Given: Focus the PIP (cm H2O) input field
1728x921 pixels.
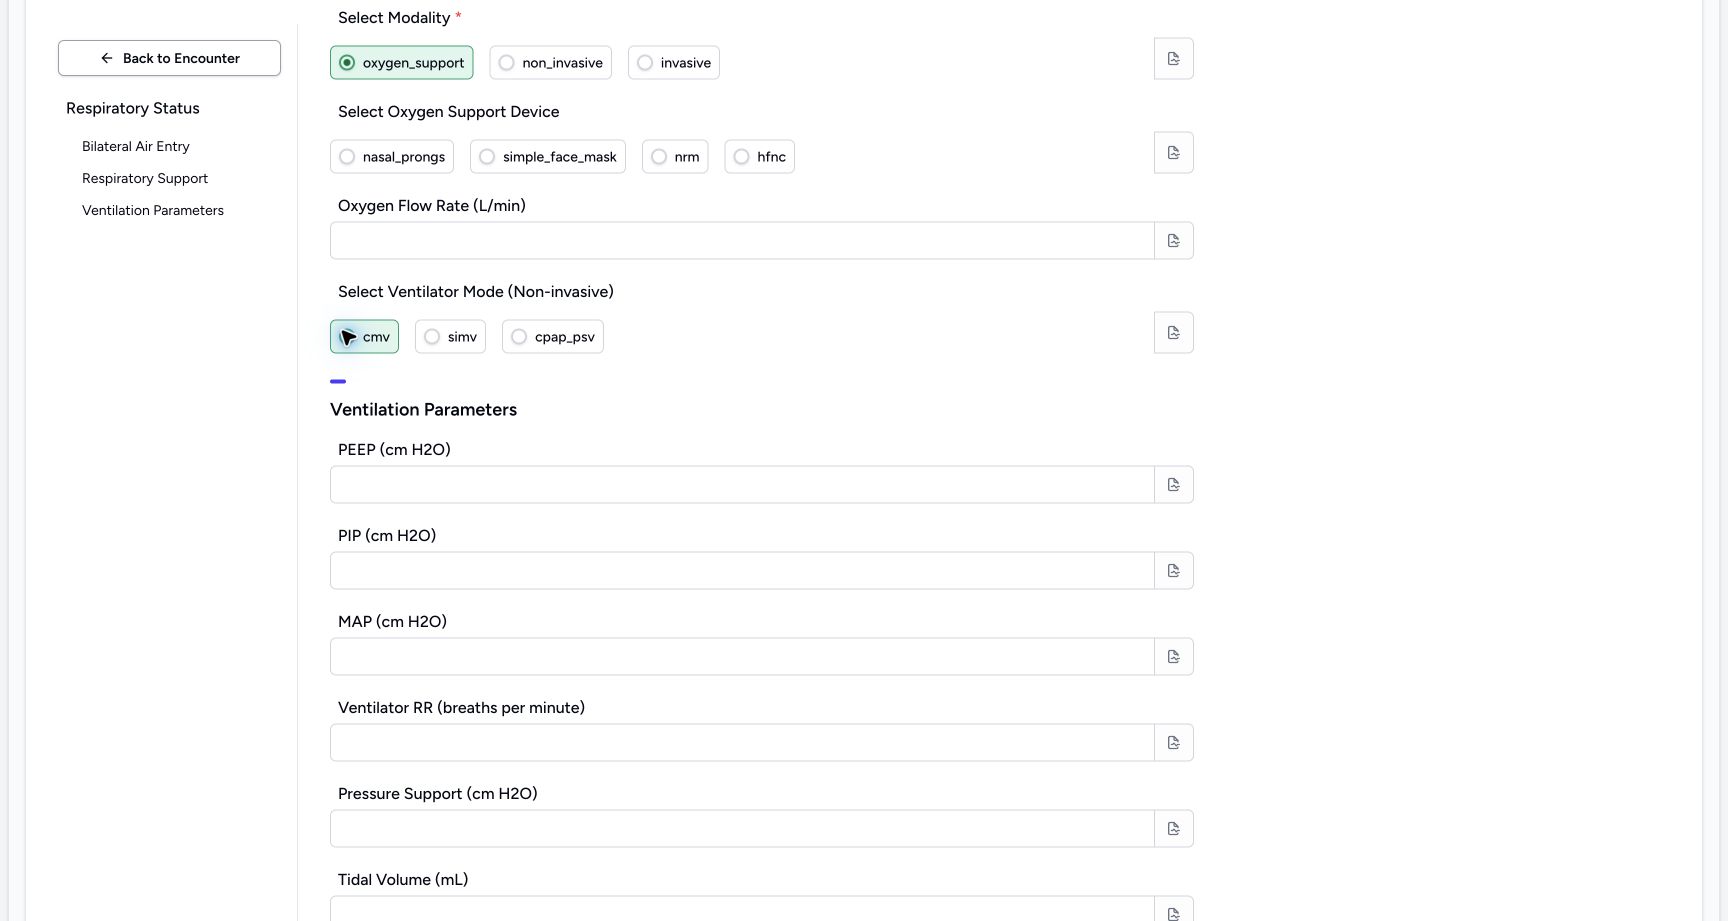Looking at the screenshot, I should (x=742, y=571).
